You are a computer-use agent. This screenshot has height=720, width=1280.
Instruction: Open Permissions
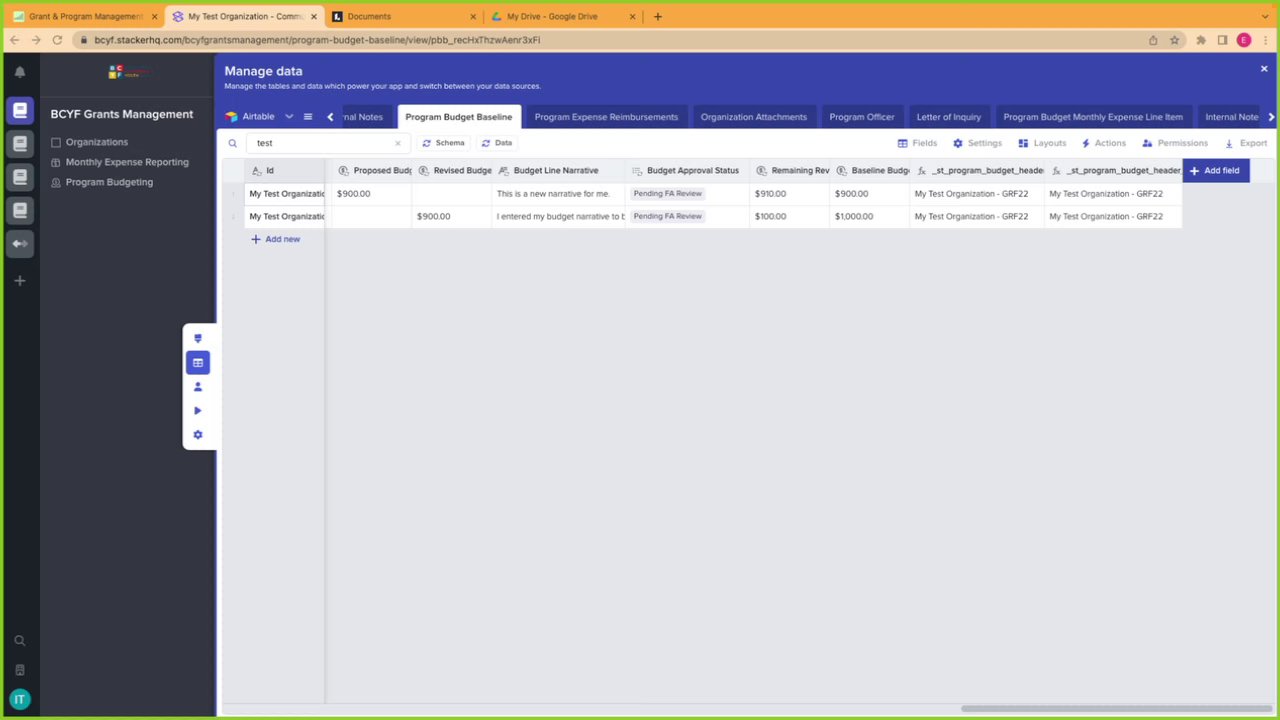point(1175,143)
